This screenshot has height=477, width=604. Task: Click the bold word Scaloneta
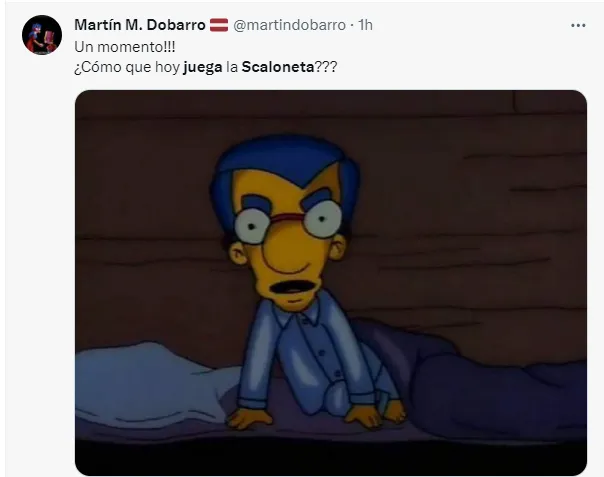278,67
